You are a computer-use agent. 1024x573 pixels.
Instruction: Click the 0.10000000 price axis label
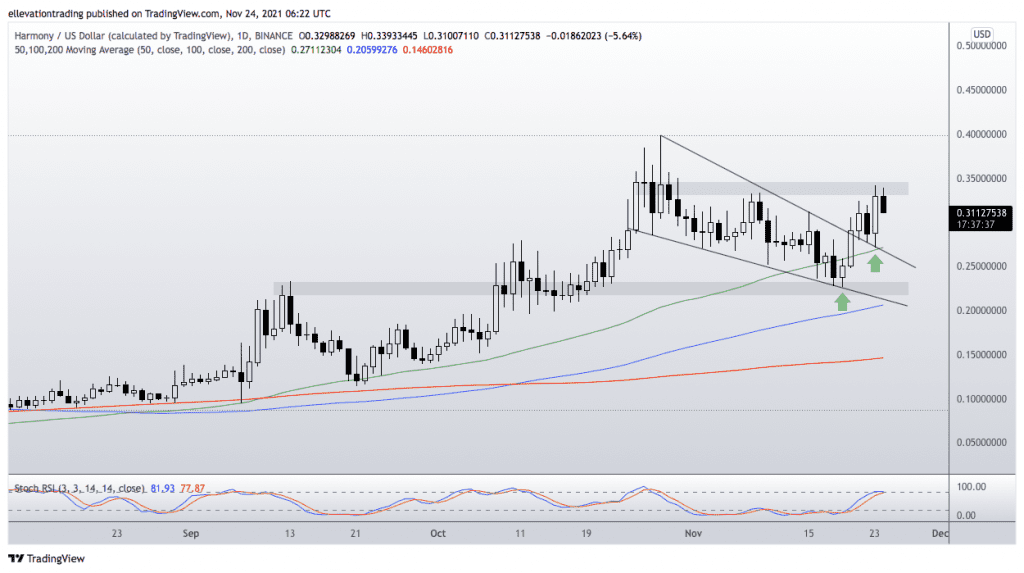coord(981,399)
